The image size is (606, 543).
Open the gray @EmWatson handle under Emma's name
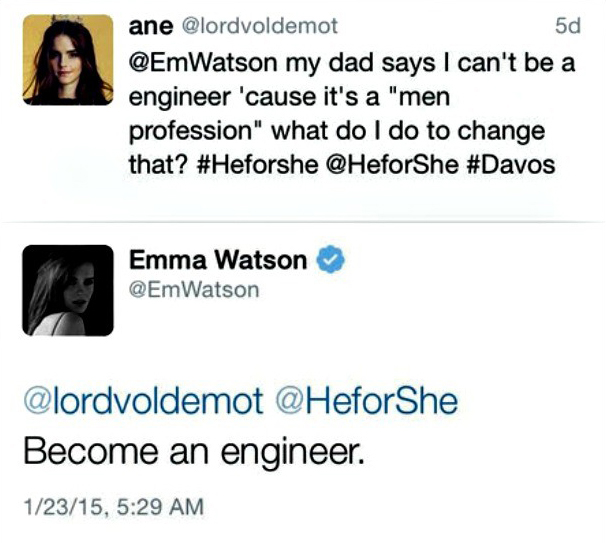[194, 290]
